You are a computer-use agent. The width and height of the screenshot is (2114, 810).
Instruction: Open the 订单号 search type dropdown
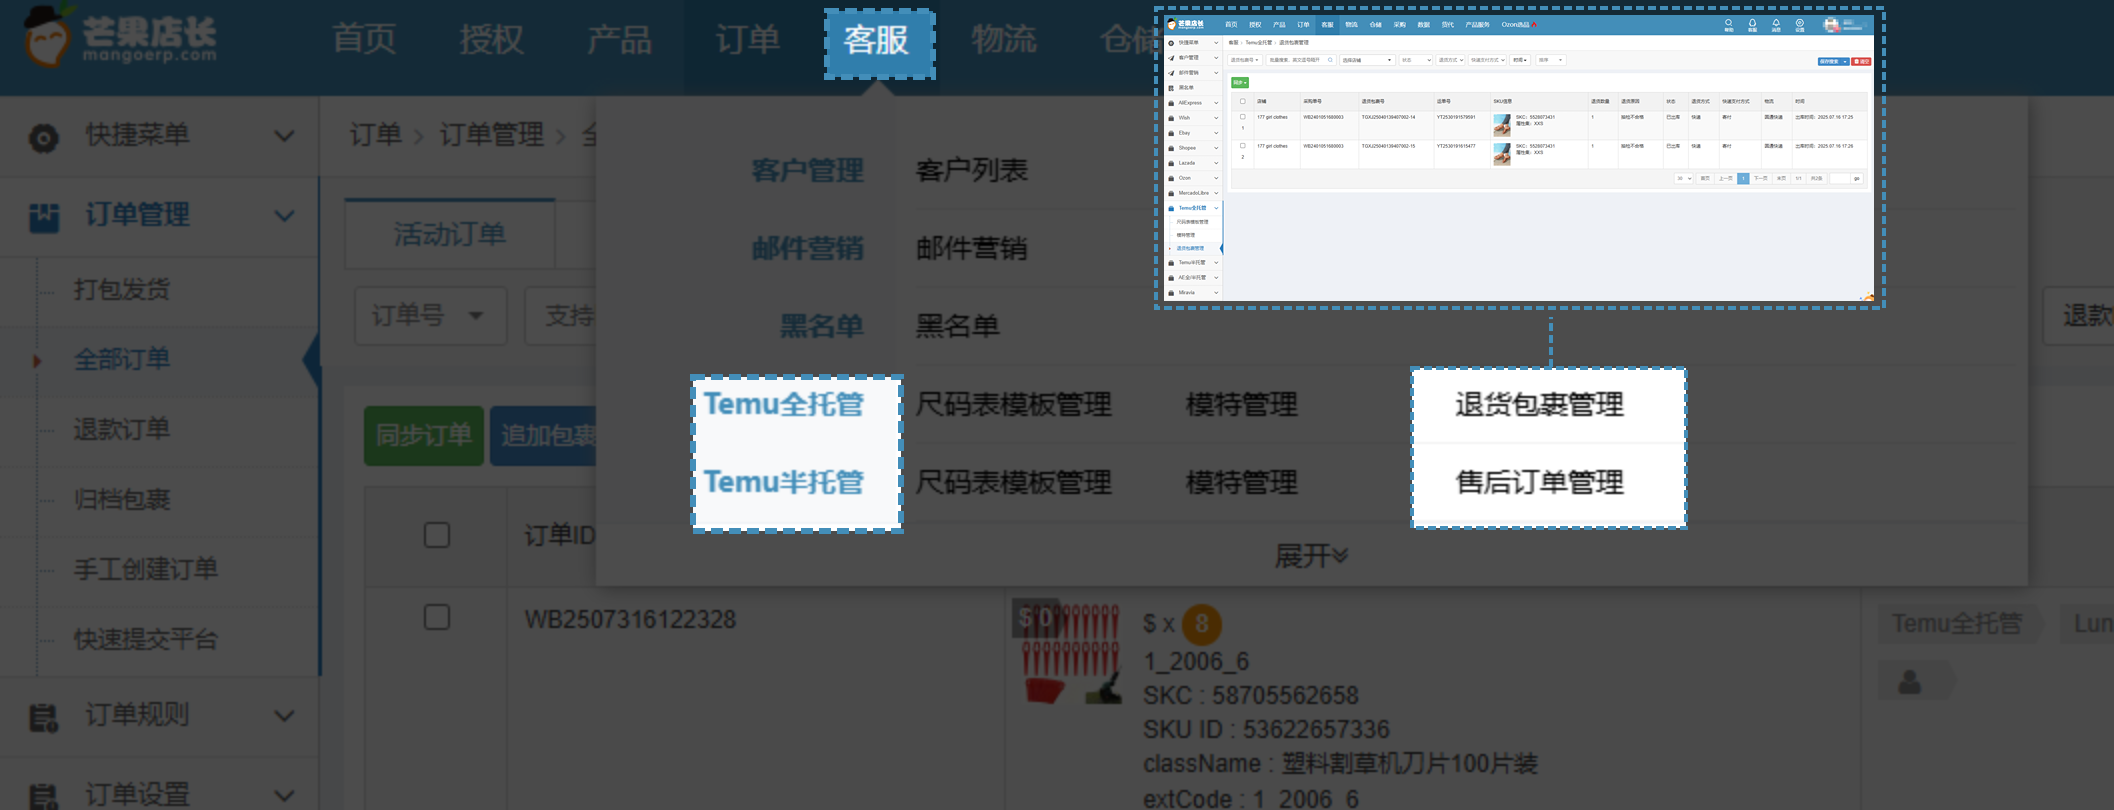[x=430, y=316]
